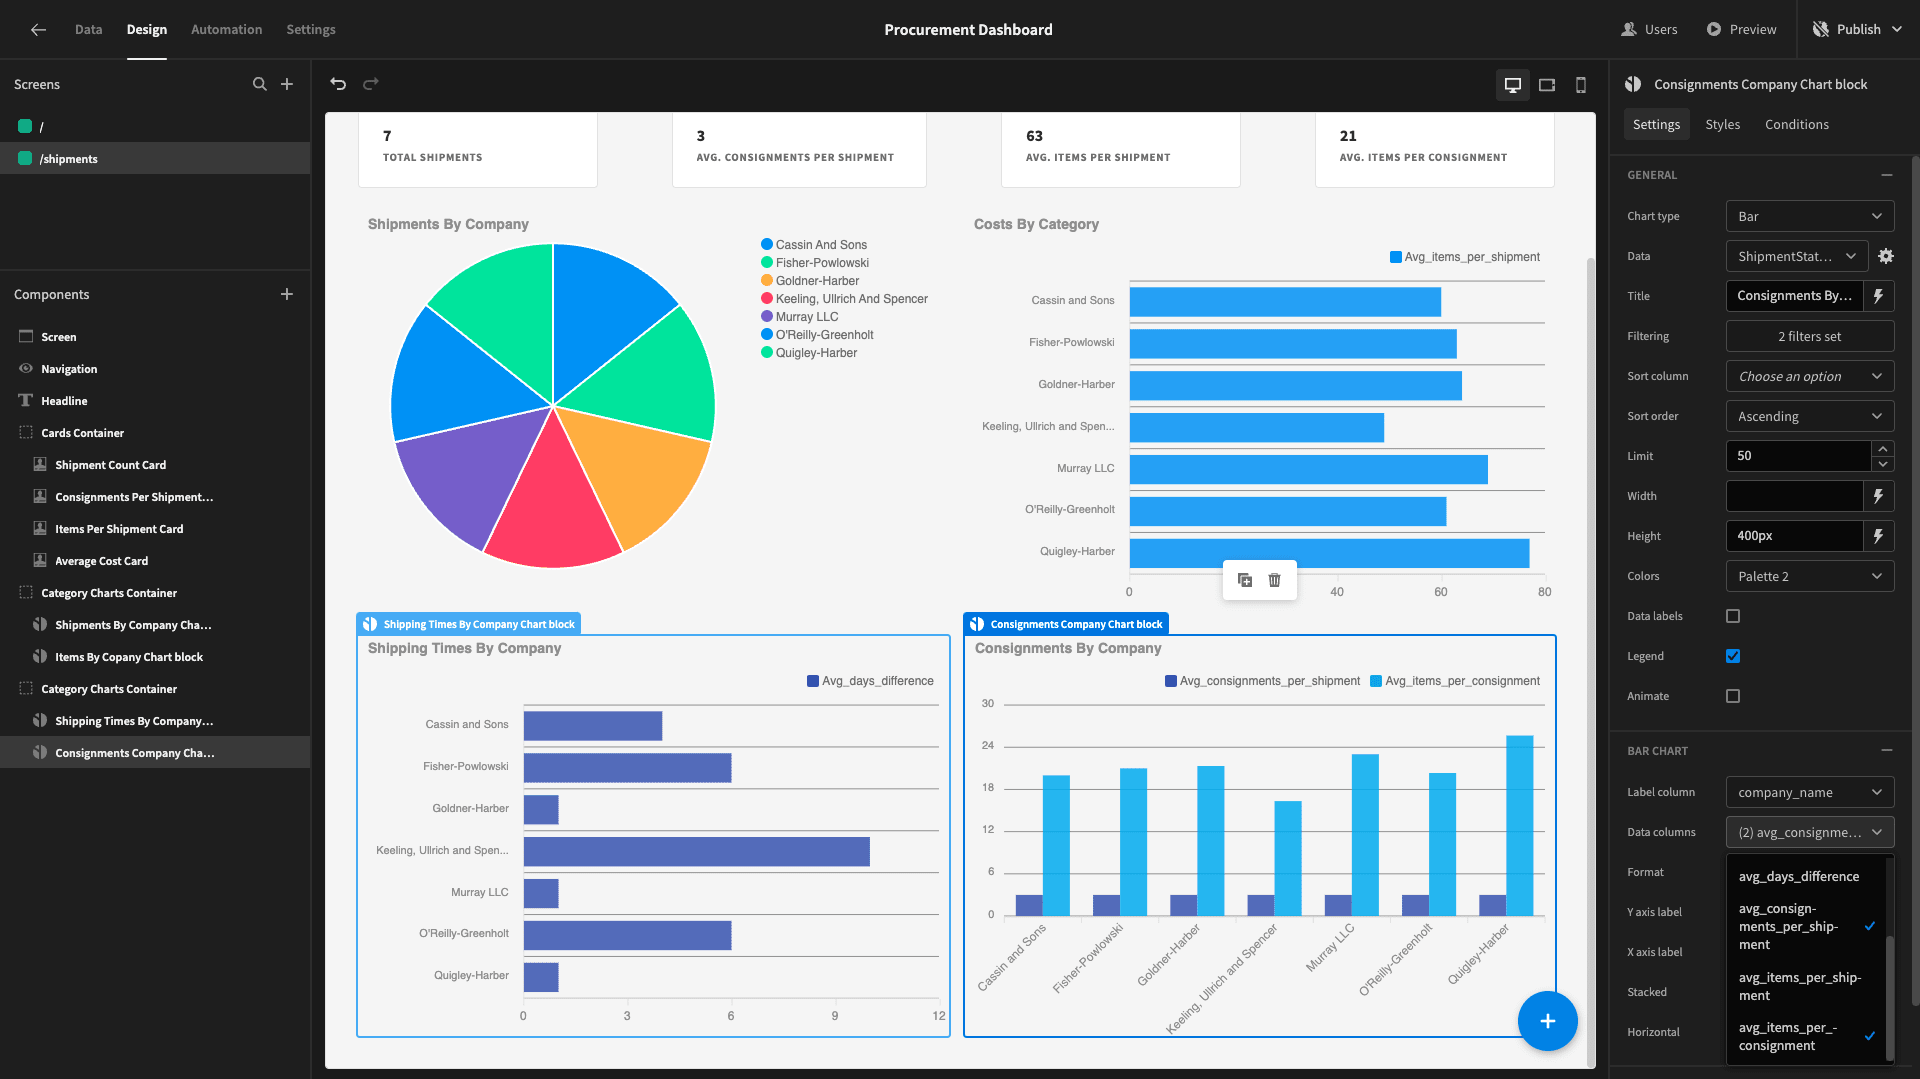Open the top Settings tab

[311, 30]
